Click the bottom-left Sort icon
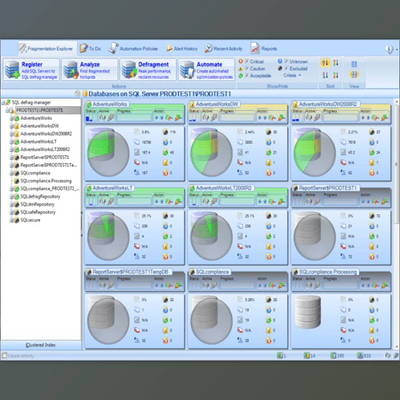400x400 pixels. coord(325,75)
